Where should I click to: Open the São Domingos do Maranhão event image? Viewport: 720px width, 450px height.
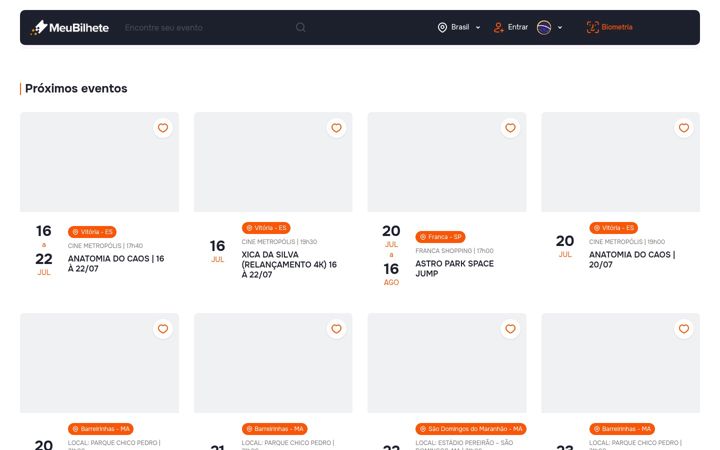tap(447, 363)
